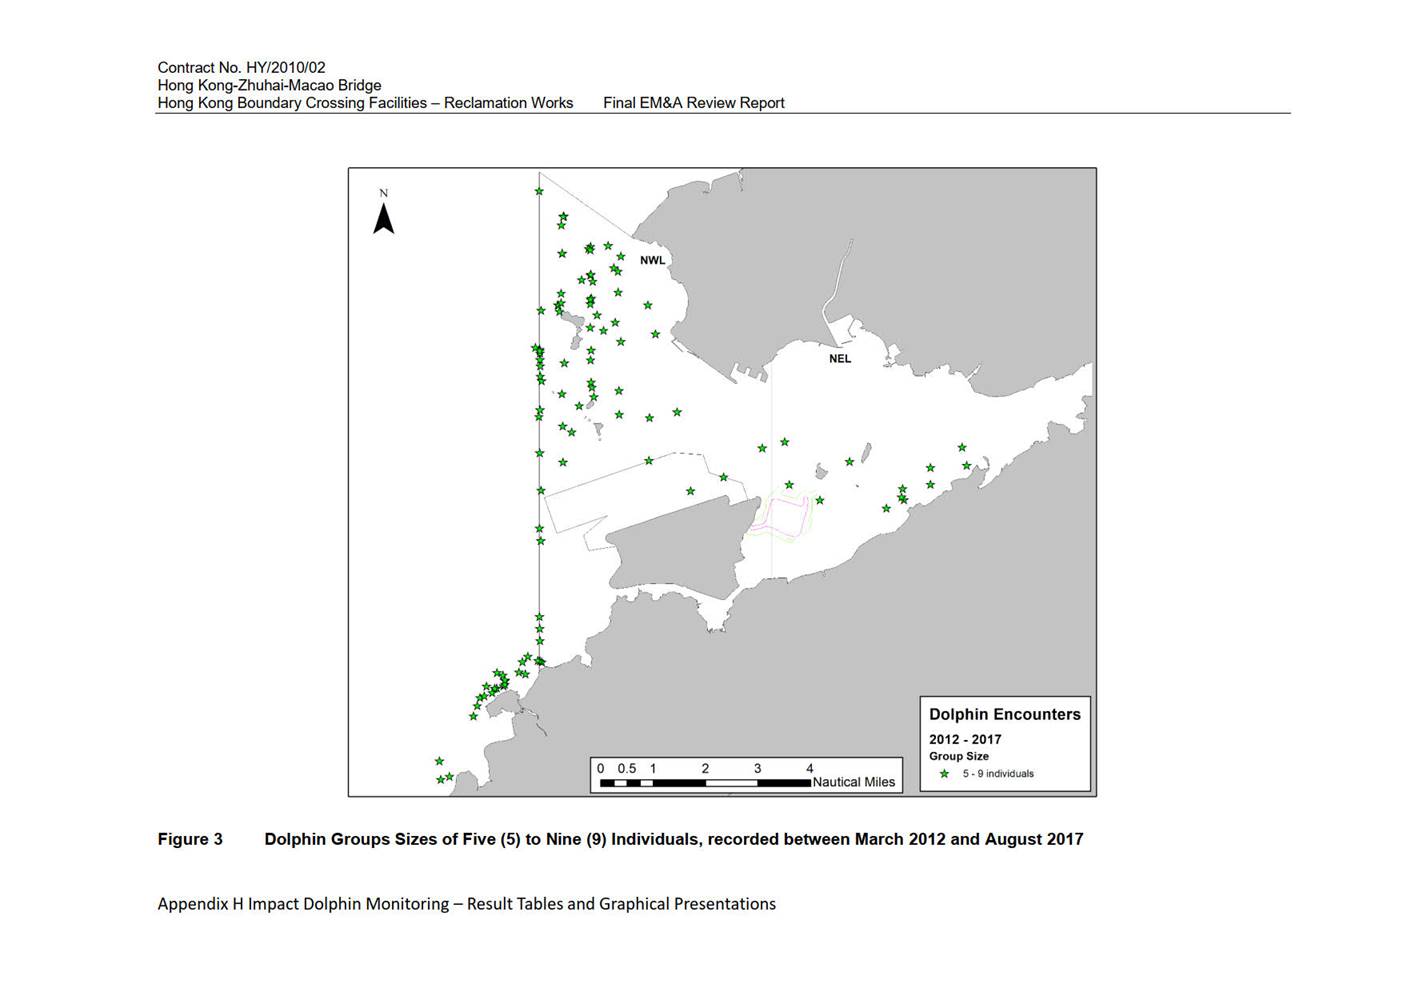Click the 'Dolphin Encounters' legend title
Image resolution: width=1403 pixels, height=992 pixels.
point(1005,714)
